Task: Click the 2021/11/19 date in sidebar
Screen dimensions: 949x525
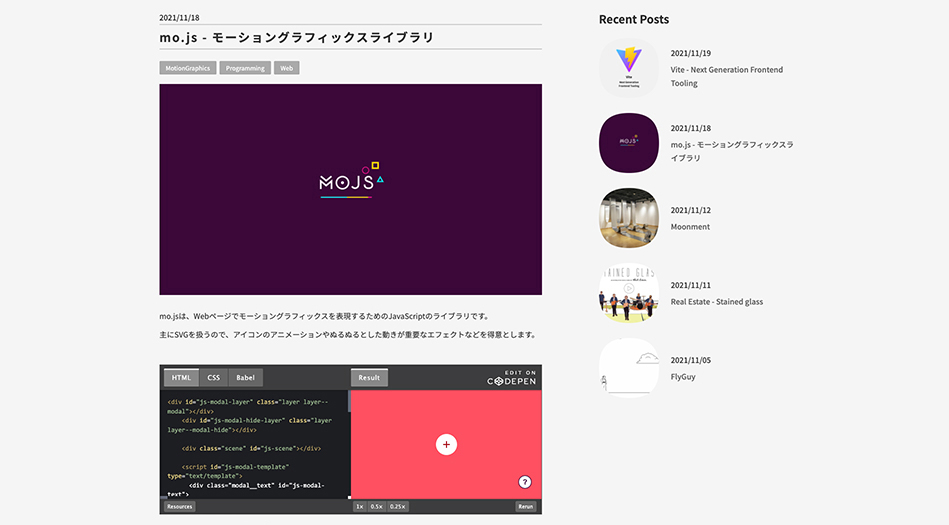Action: [x=691, y=53]
